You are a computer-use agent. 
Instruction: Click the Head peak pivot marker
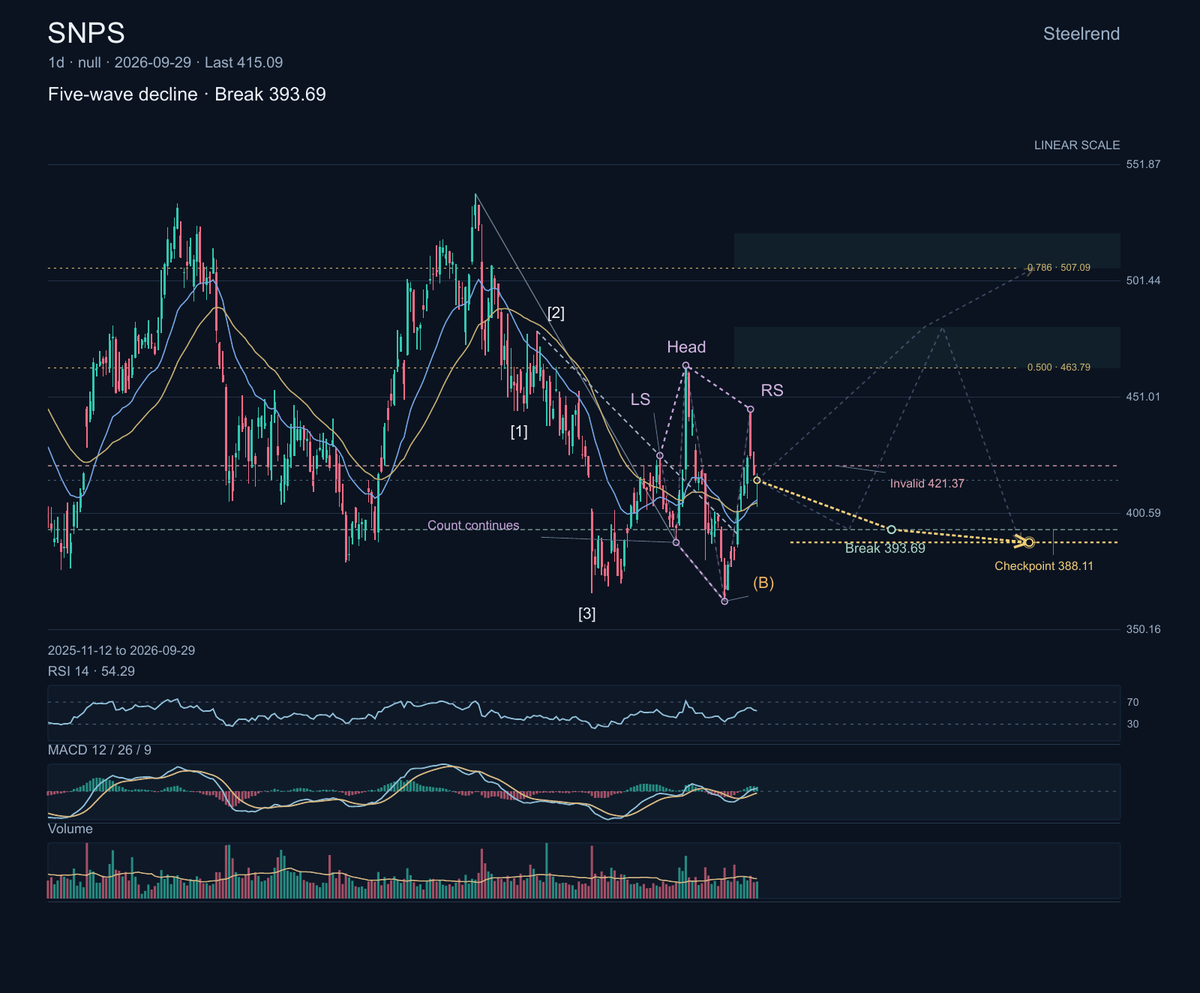click(686, 366)
